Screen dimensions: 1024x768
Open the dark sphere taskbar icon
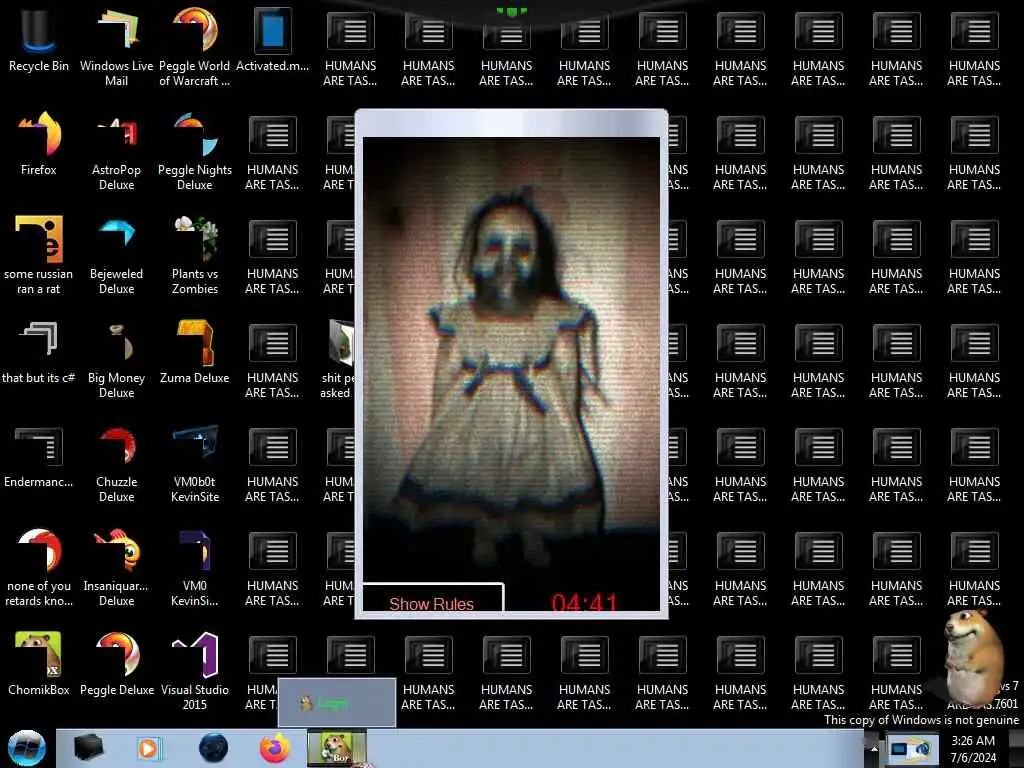[214, 748]
